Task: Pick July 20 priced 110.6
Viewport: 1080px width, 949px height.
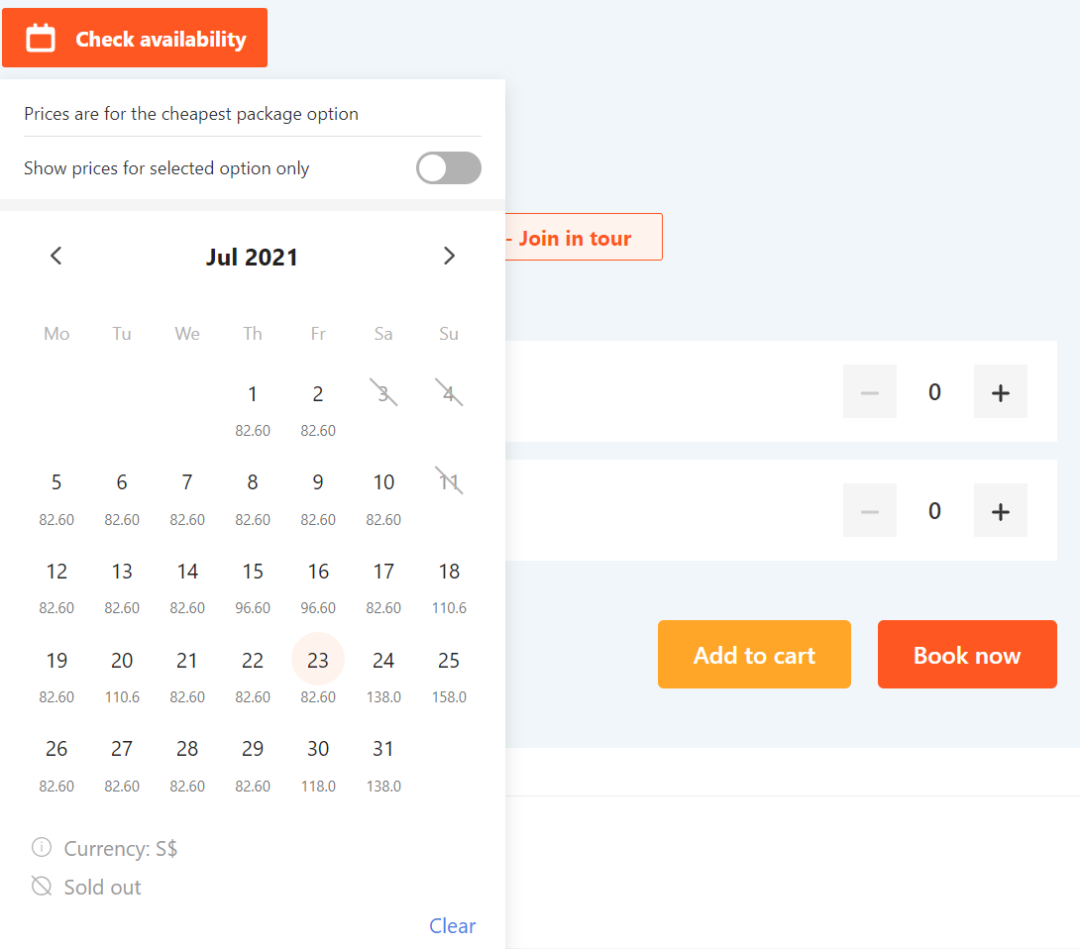Action: (x=122, y=676)
